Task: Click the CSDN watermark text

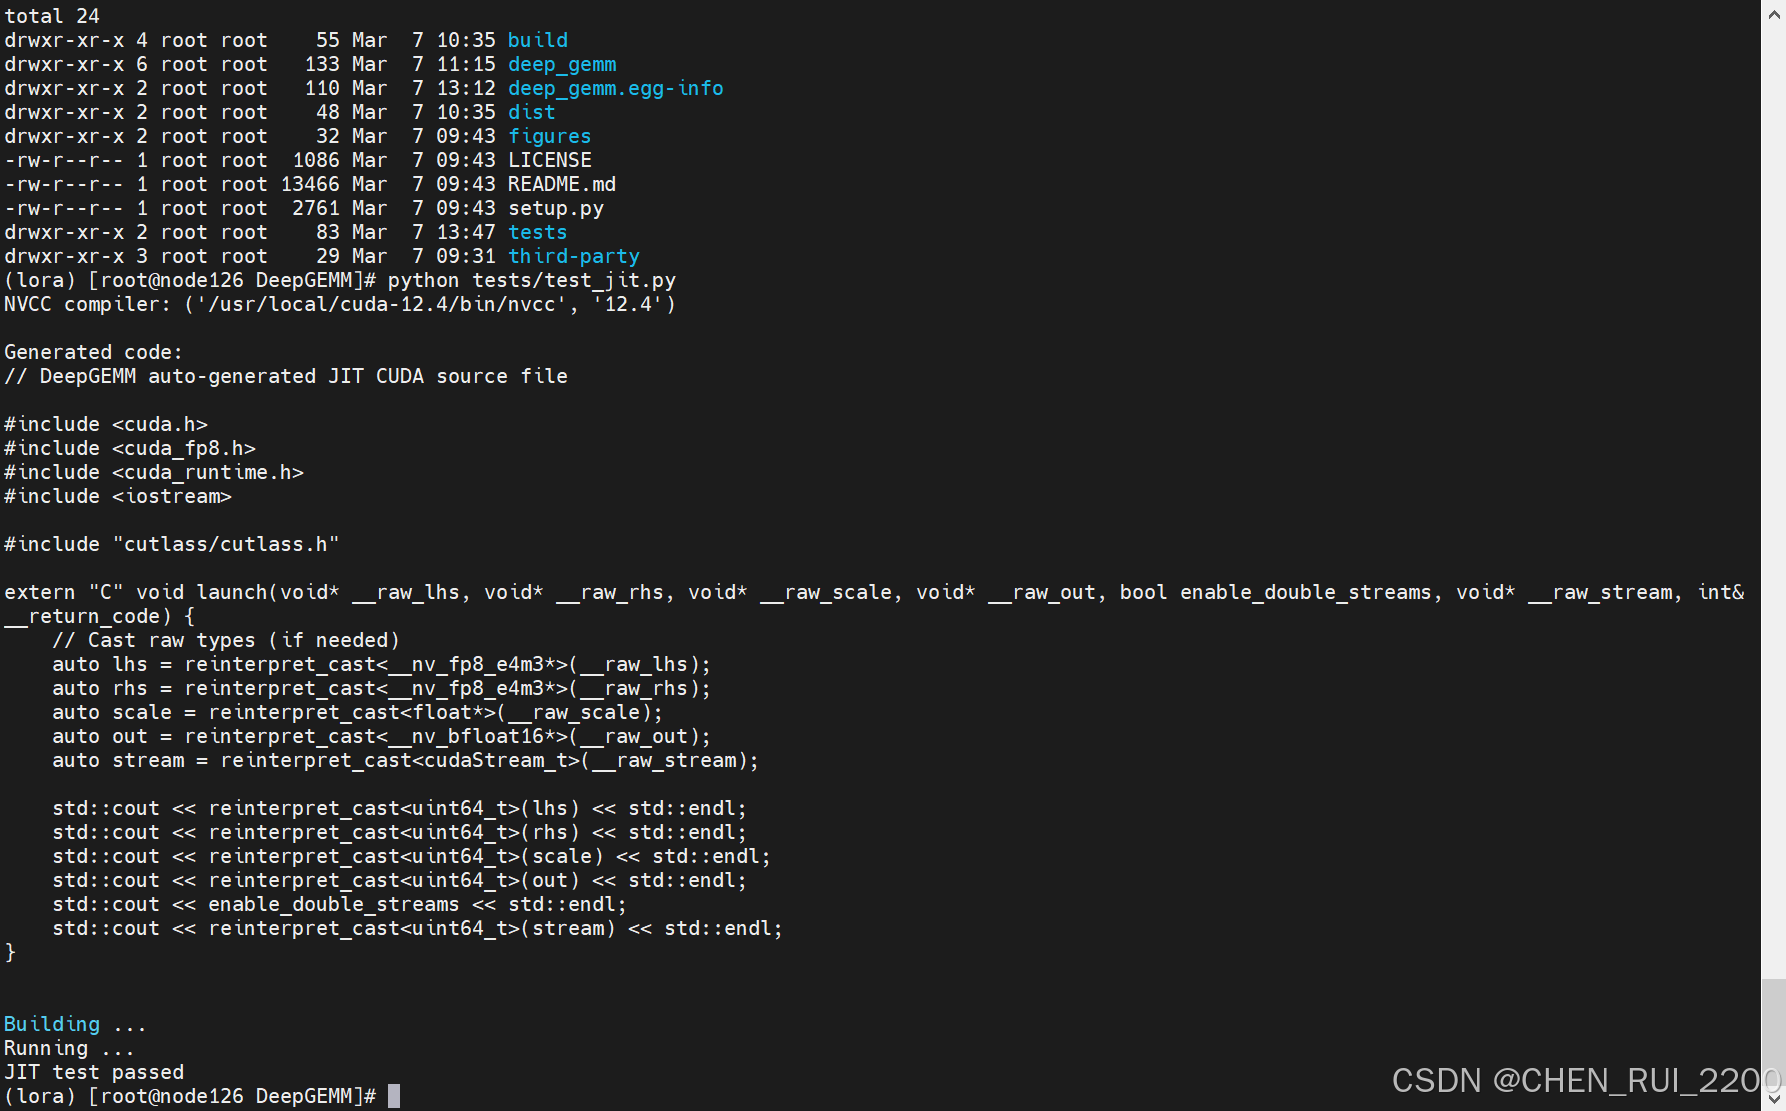Action: click(x=1586, y=1081)
